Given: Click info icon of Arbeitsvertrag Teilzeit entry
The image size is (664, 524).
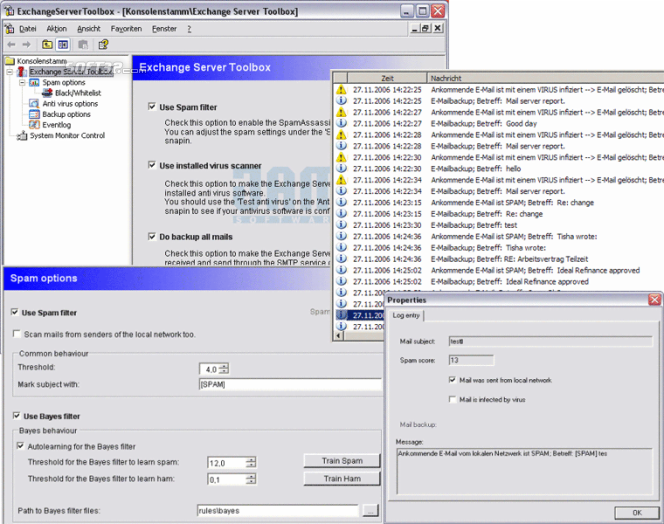Looking at the screenshot, I should [341, 259].
